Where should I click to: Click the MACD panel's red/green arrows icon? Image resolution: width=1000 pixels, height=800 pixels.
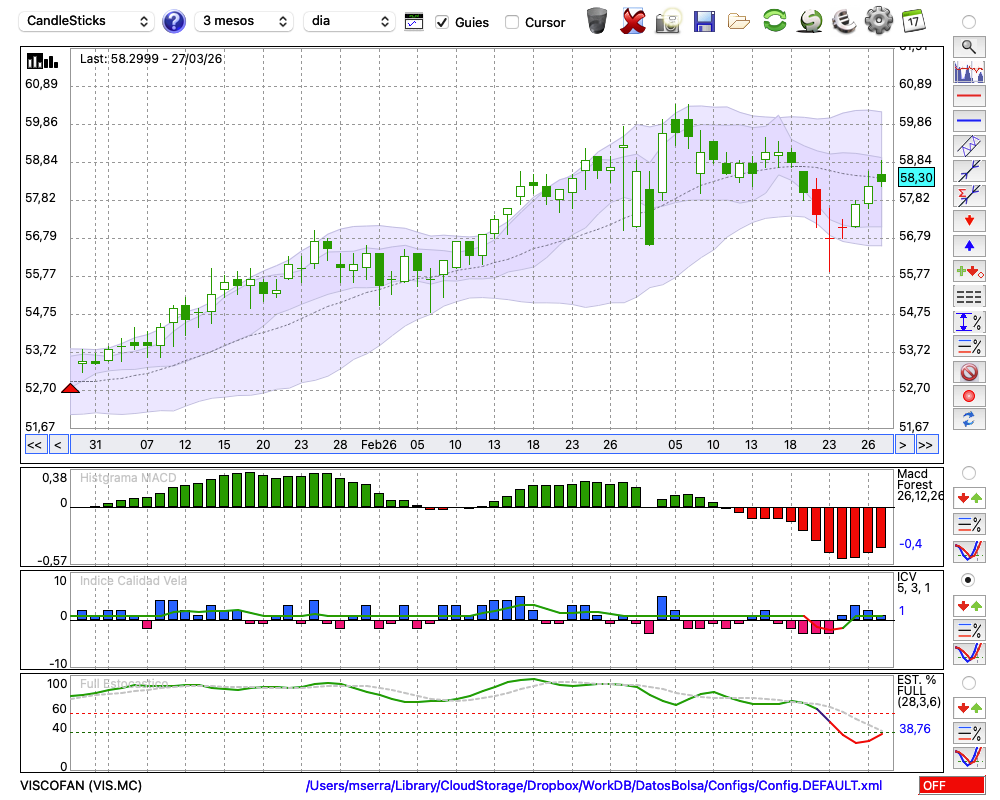point(969,498)
